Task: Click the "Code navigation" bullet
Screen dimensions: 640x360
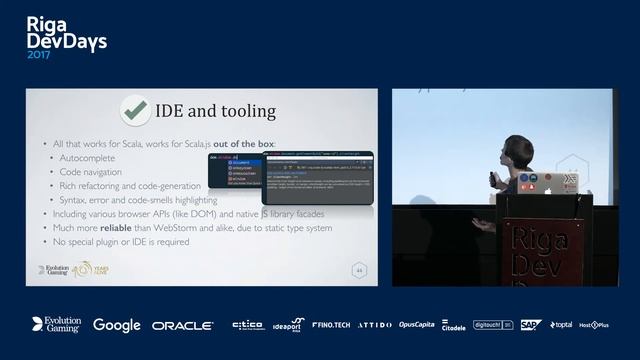Action: pyautogui.click(x=91, y=172)
